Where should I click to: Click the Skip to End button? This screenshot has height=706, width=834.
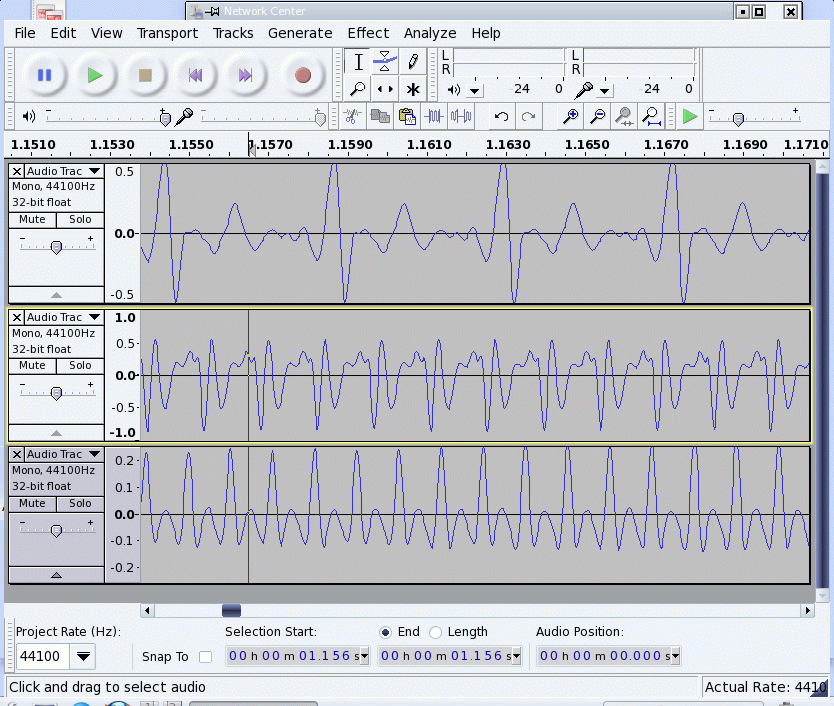click(x=245, y=75)
